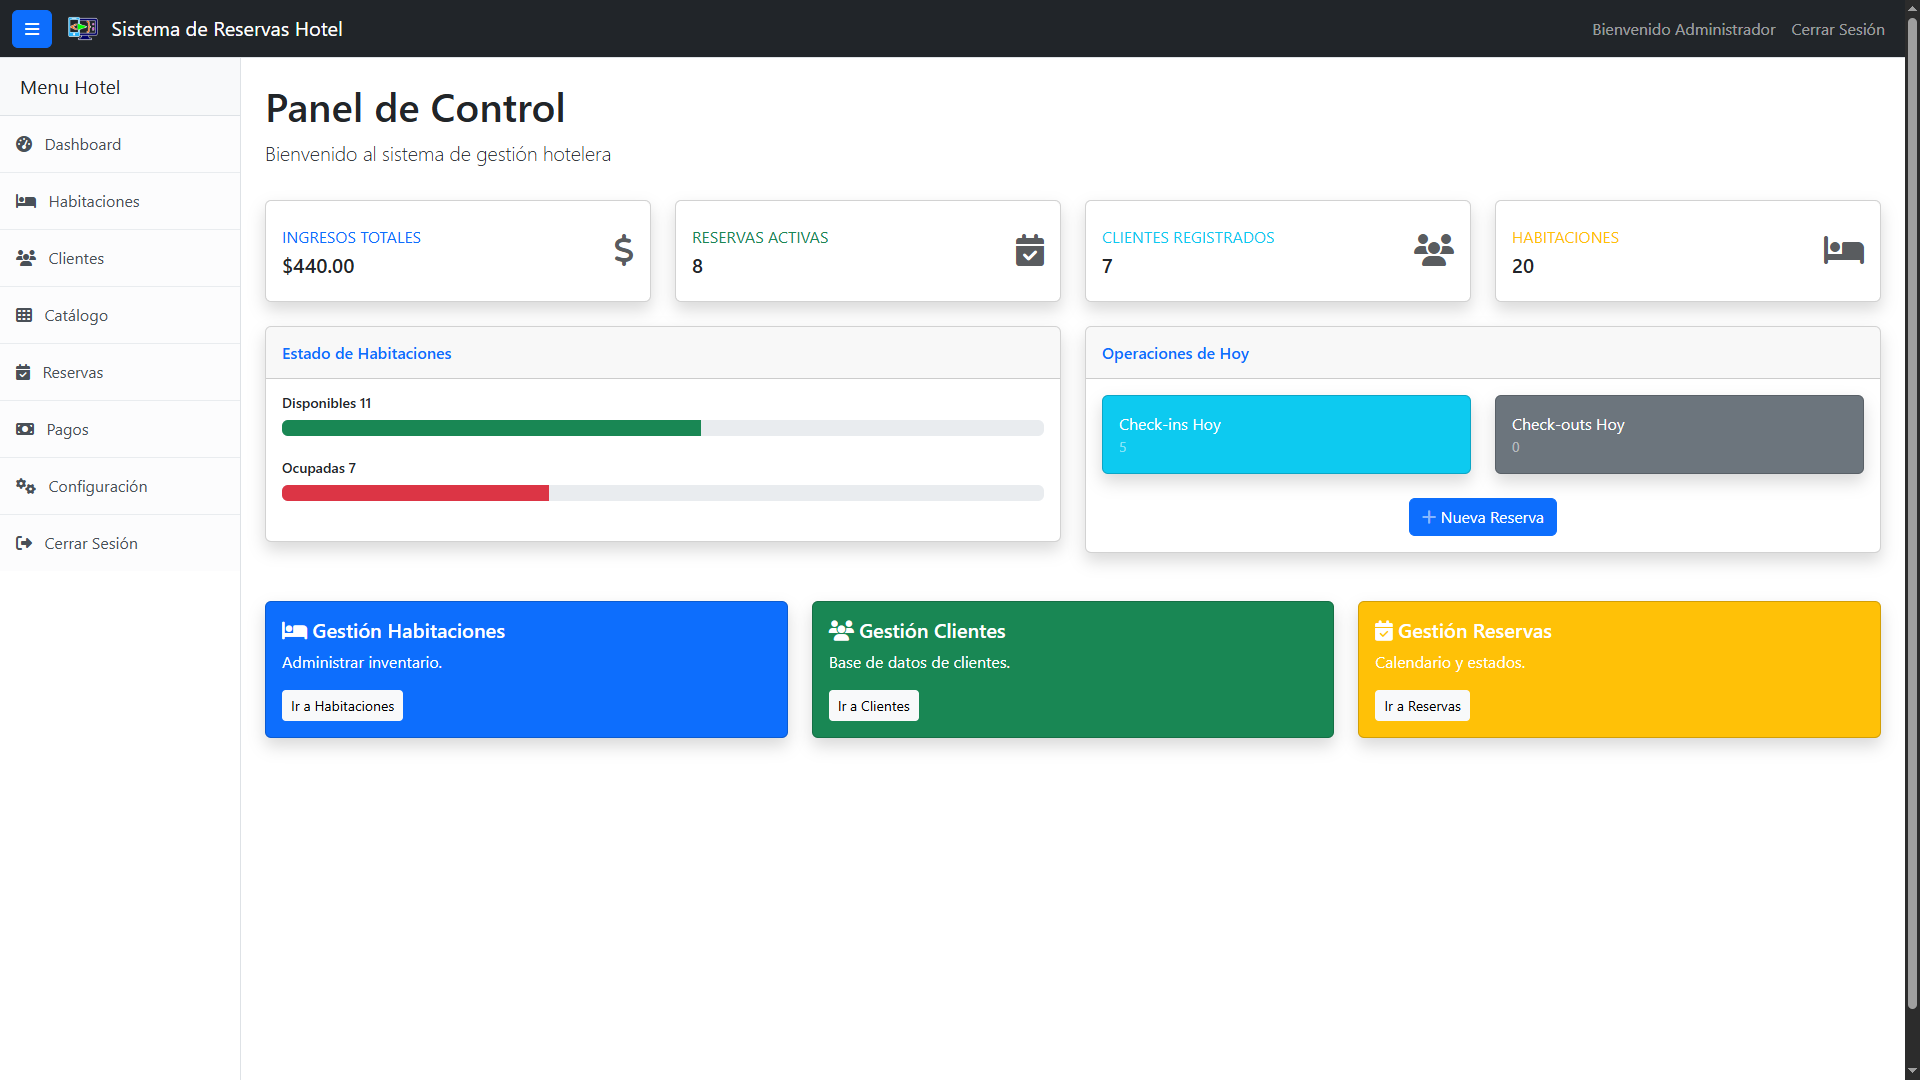Select Cerrar Sesión in the sidebar
1920x1080 pixels.
coord(90,543)
